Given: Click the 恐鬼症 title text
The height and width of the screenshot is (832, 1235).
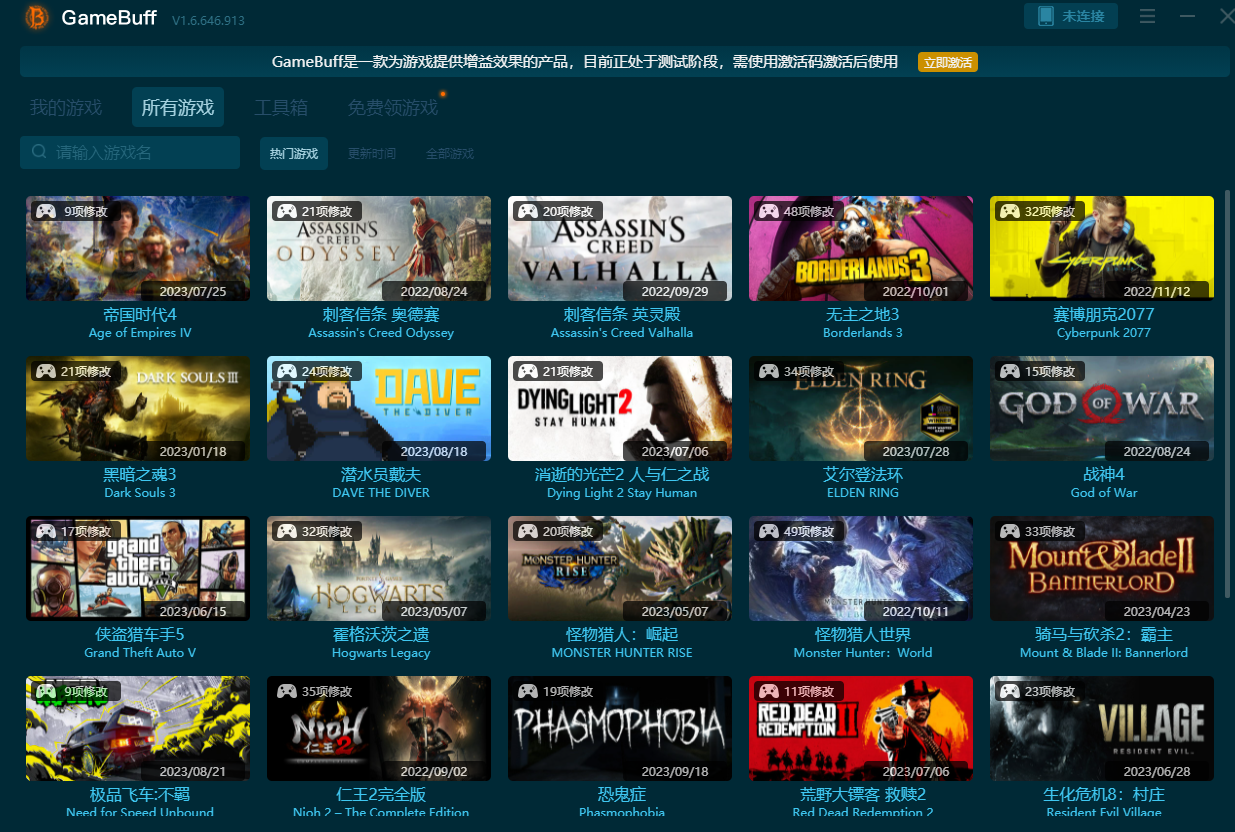Looking at the screenshot, I should pos(622,794).
